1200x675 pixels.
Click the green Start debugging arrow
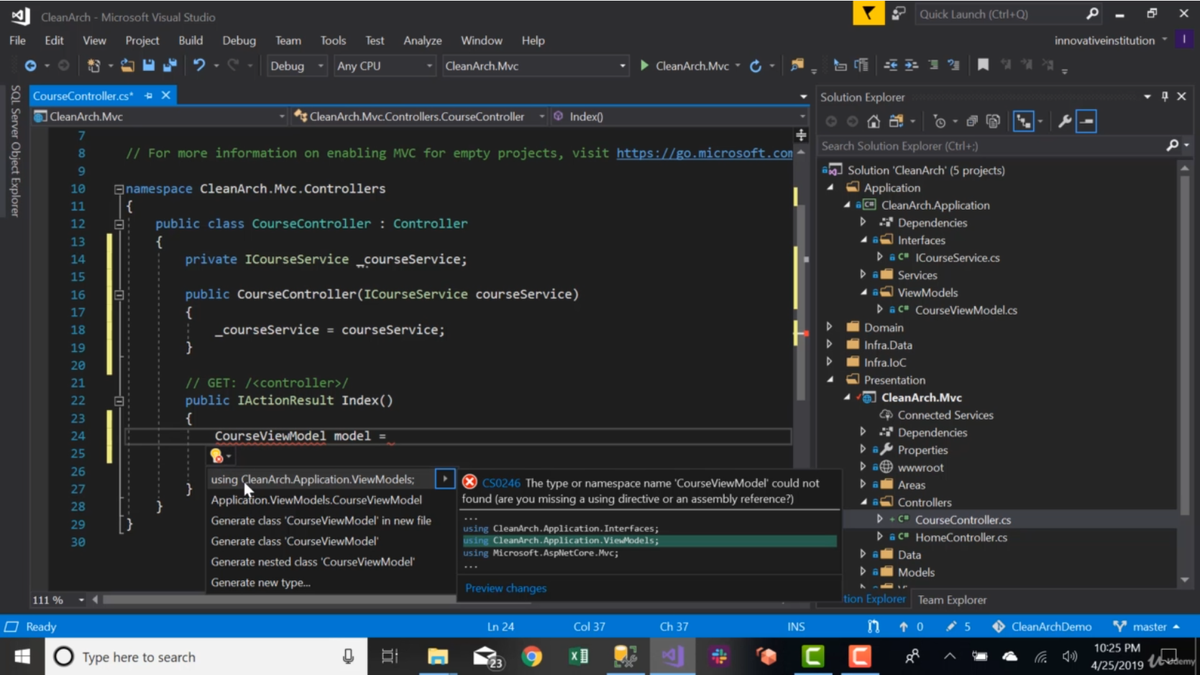644,66
